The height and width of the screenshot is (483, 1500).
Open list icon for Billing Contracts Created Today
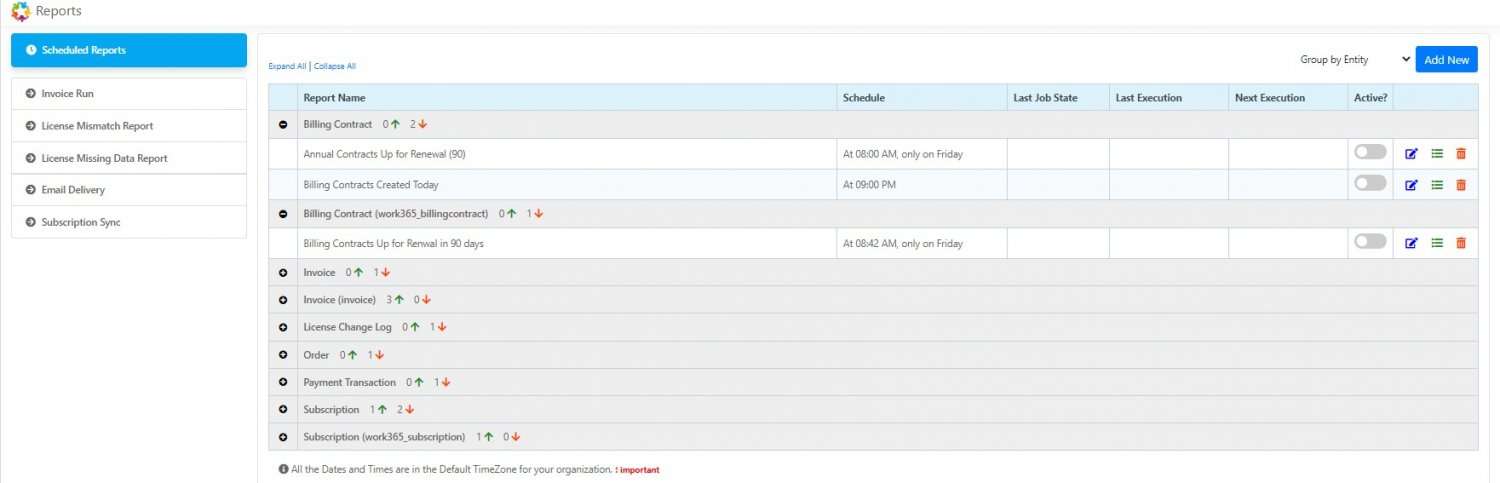pyautogui.click(x=1437, y=185)
